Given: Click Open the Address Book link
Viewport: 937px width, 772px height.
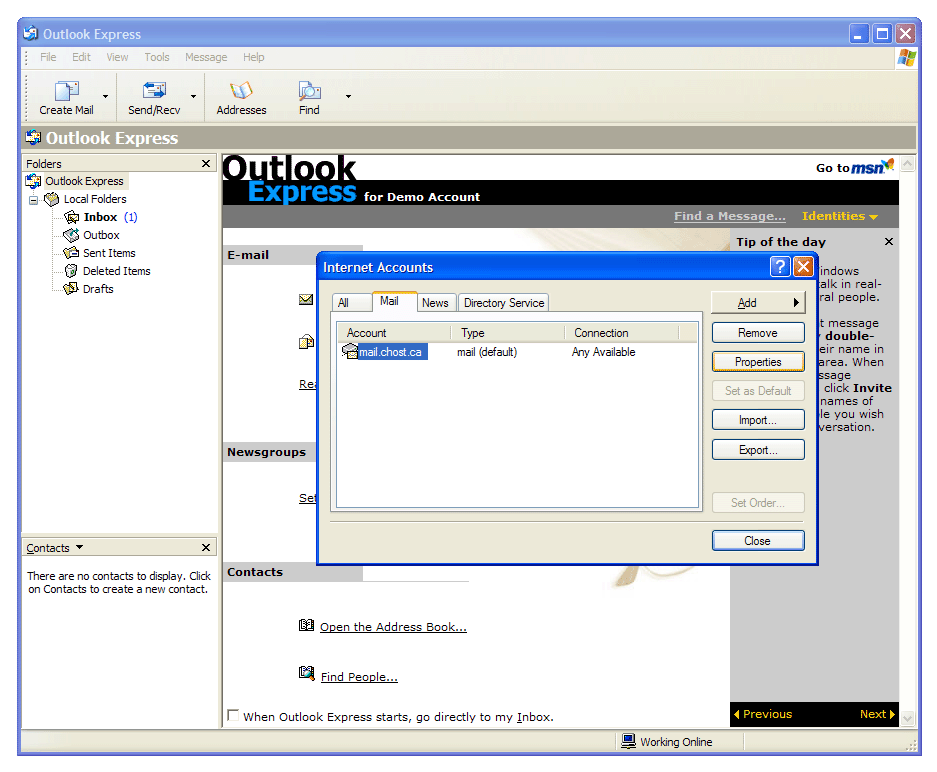Looking at the screenshot, I should [393, 627].
